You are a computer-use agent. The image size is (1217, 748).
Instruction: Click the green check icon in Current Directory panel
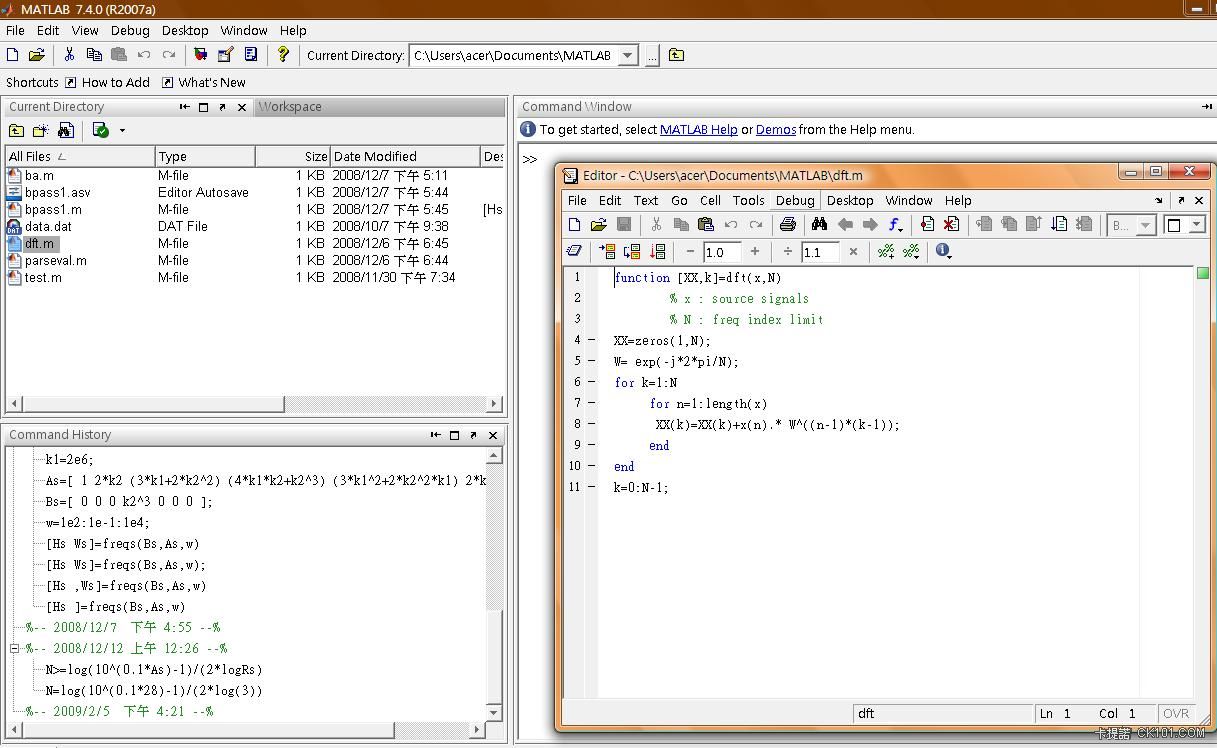coord(100,130)
